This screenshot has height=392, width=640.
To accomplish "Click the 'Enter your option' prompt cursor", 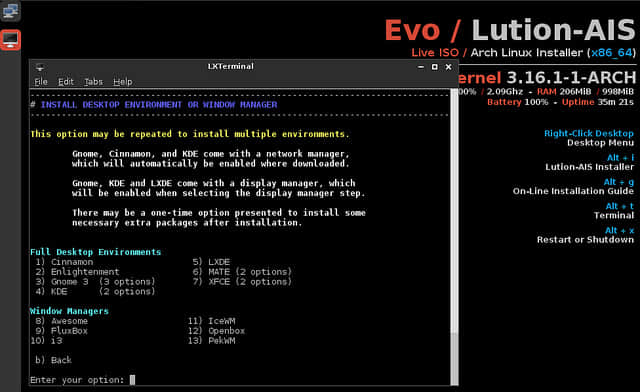I will click(132, 380).
